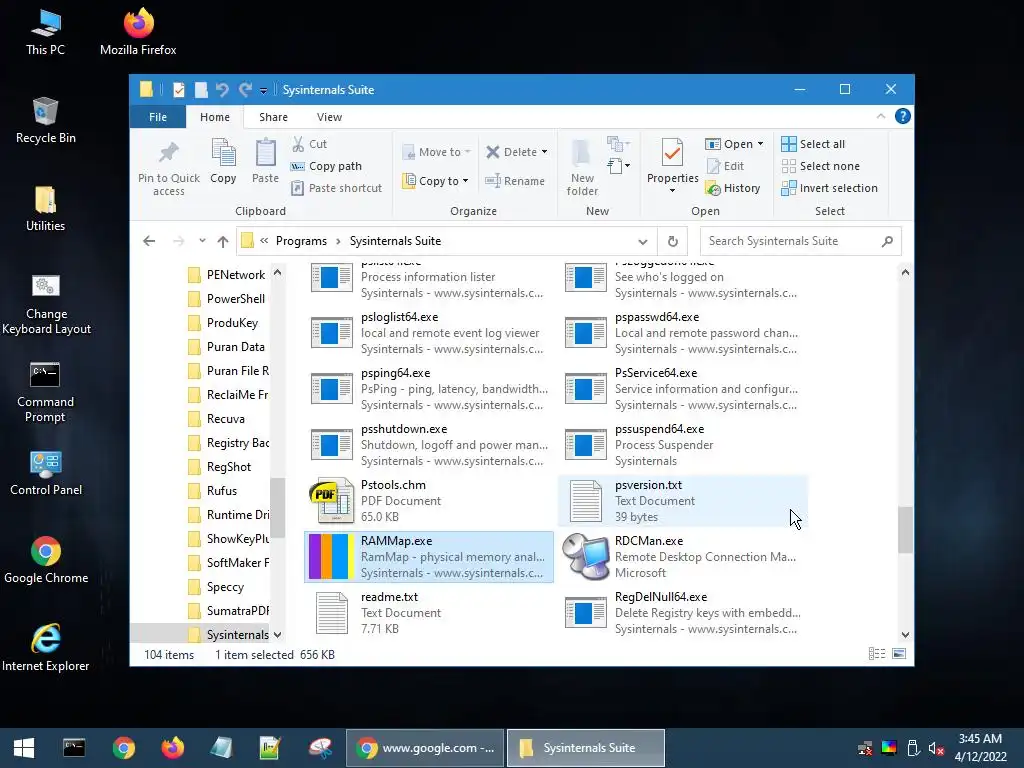Screen dimensions: 1024x768
Task: Open the File ribbon tab
Action: click(157, 117)
